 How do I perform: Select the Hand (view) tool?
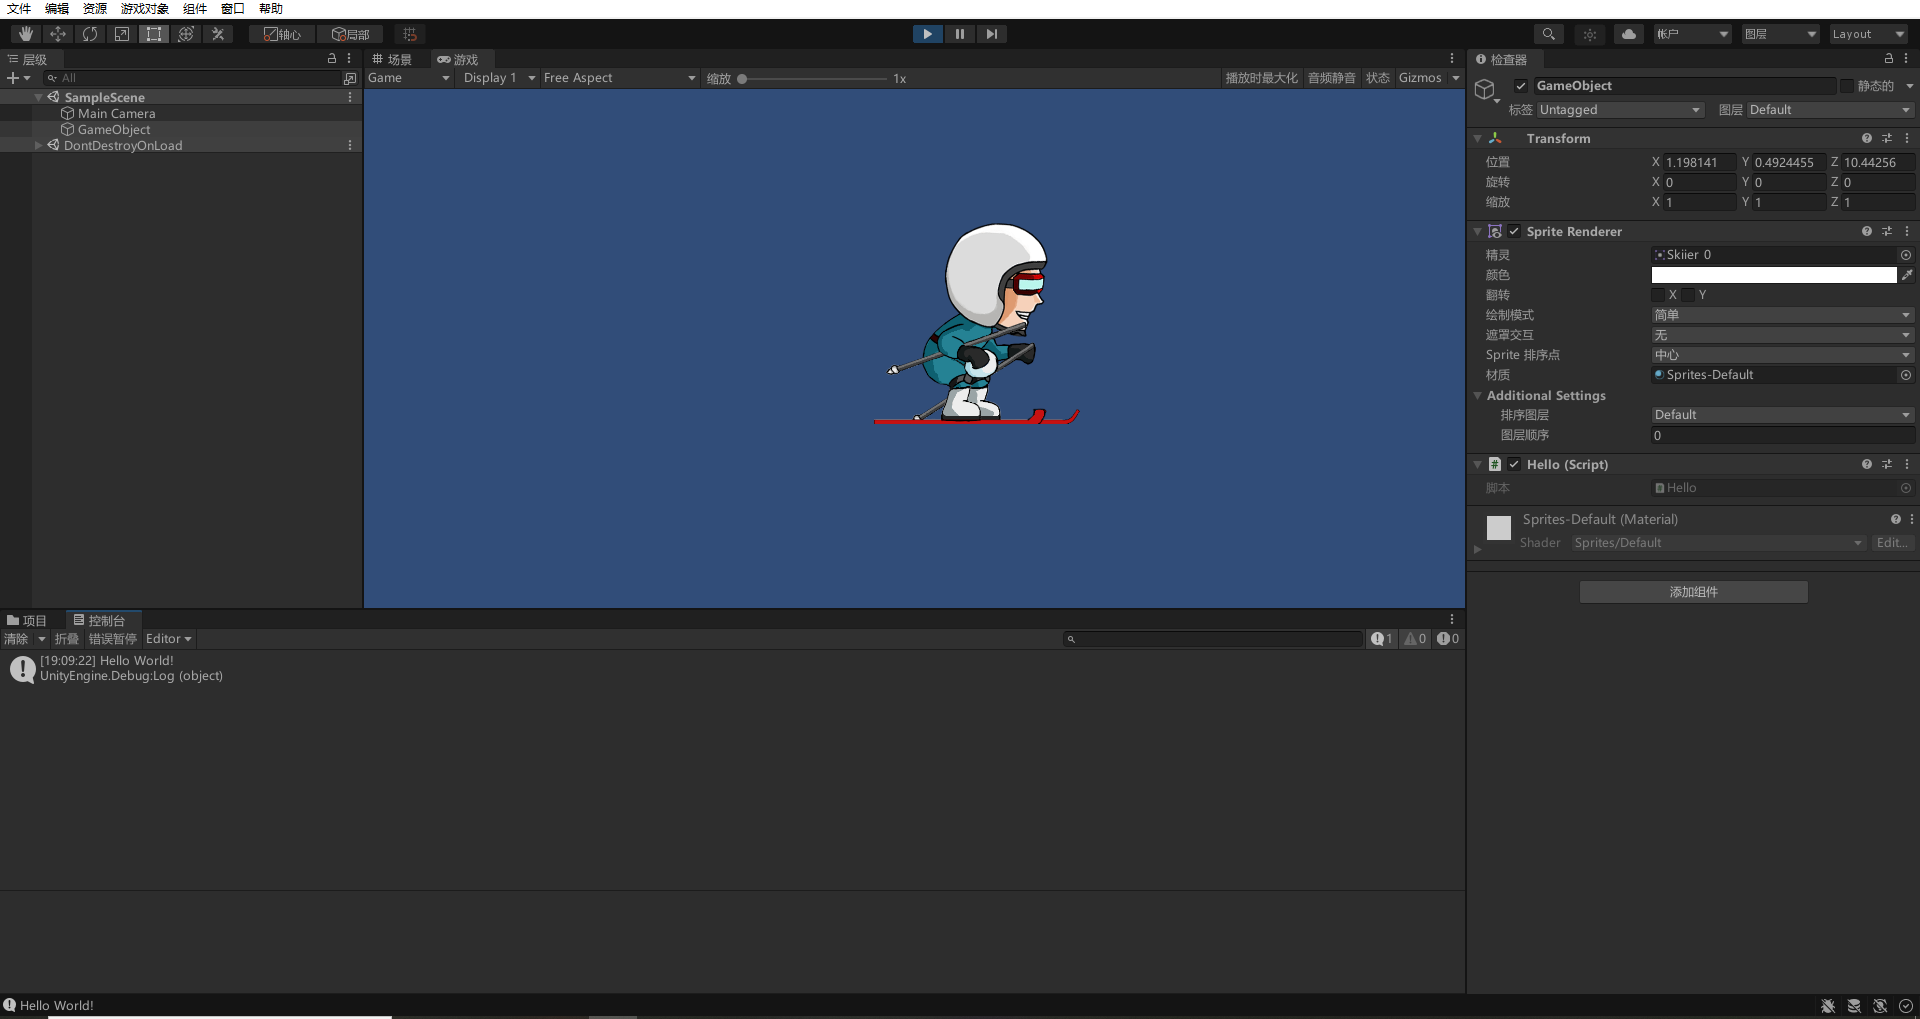click(x=25, y=34)
